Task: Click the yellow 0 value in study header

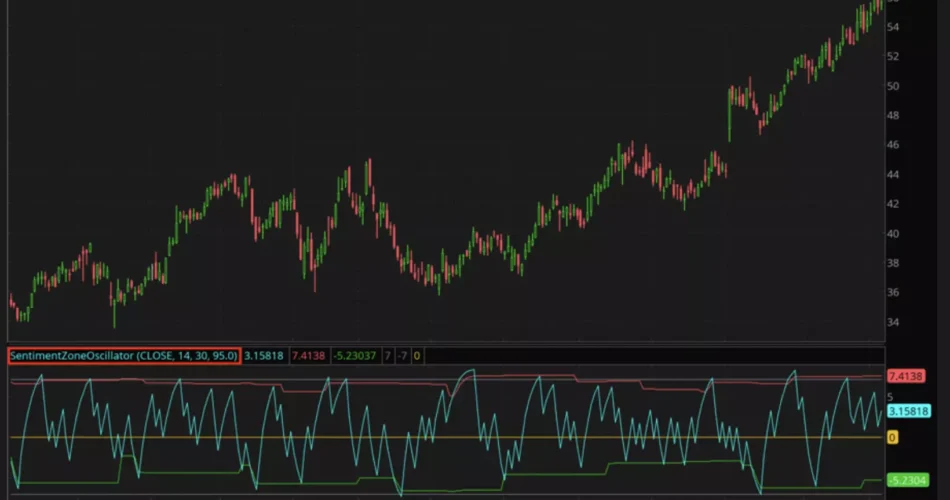Action: click(417, 355)
